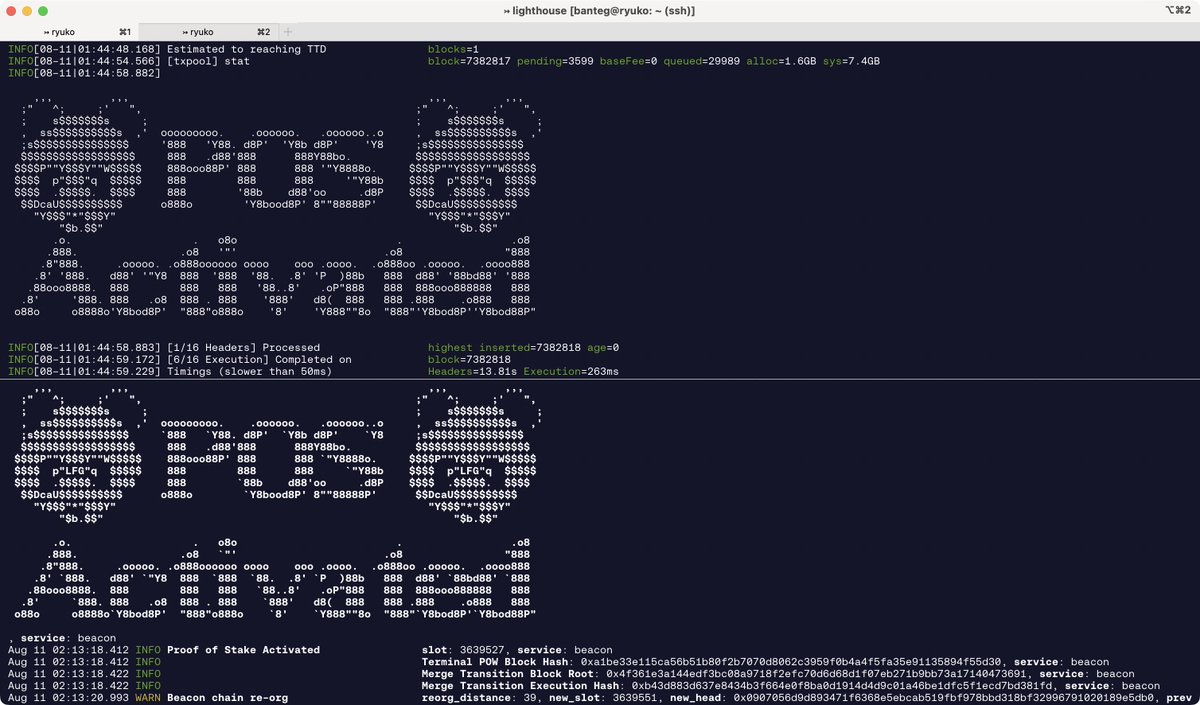Click the 'block=7382818' value
The height and width of the screenshot is (705, 1200).
469,359
